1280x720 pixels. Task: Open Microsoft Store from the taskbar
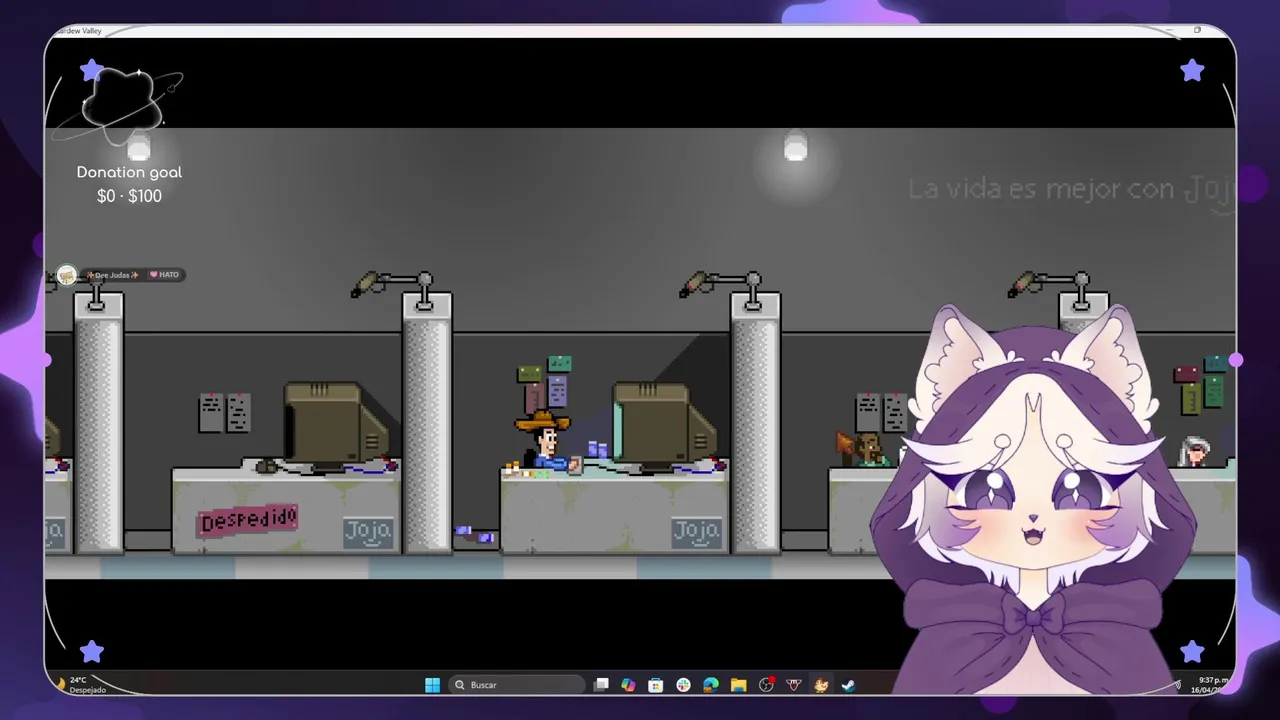tap(656, 685)
